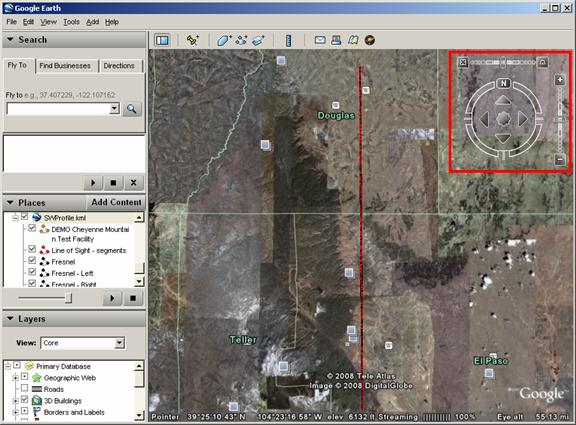The height and width of the screenshot is (425, 576).
Task: Toggle the Borders and Labels checkbox
Action: pyautogui.click(x=25, y=410)
